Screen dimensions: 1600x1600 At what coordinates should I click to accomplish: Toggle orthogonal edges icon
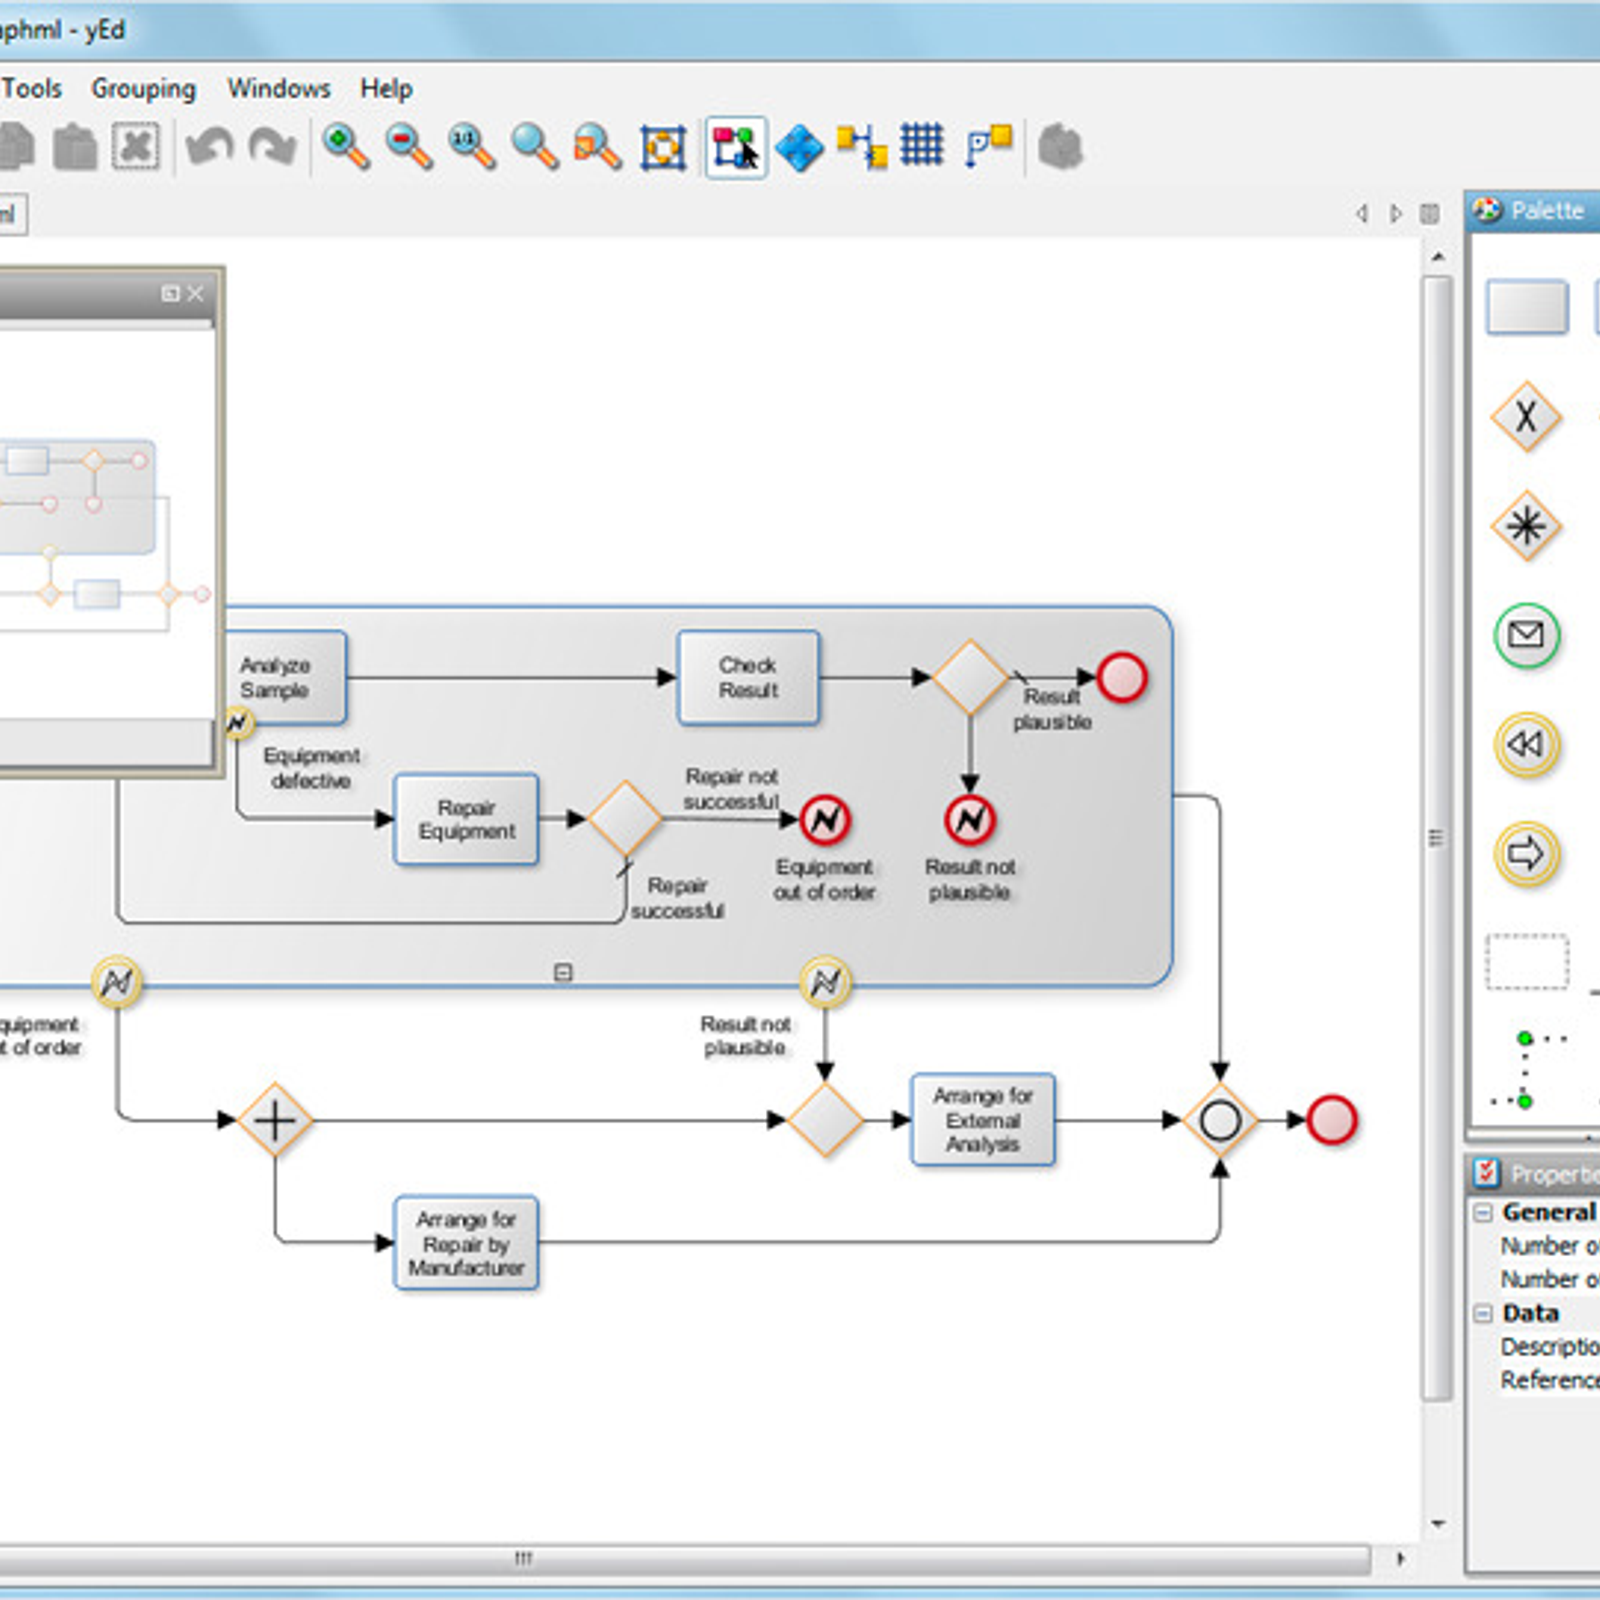pos(862,147)
